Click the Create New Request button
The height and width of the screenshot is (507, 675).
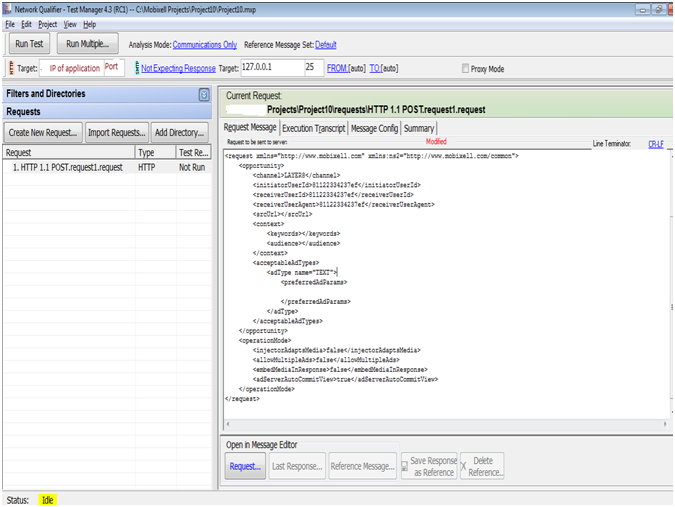(x=43, y=132)
